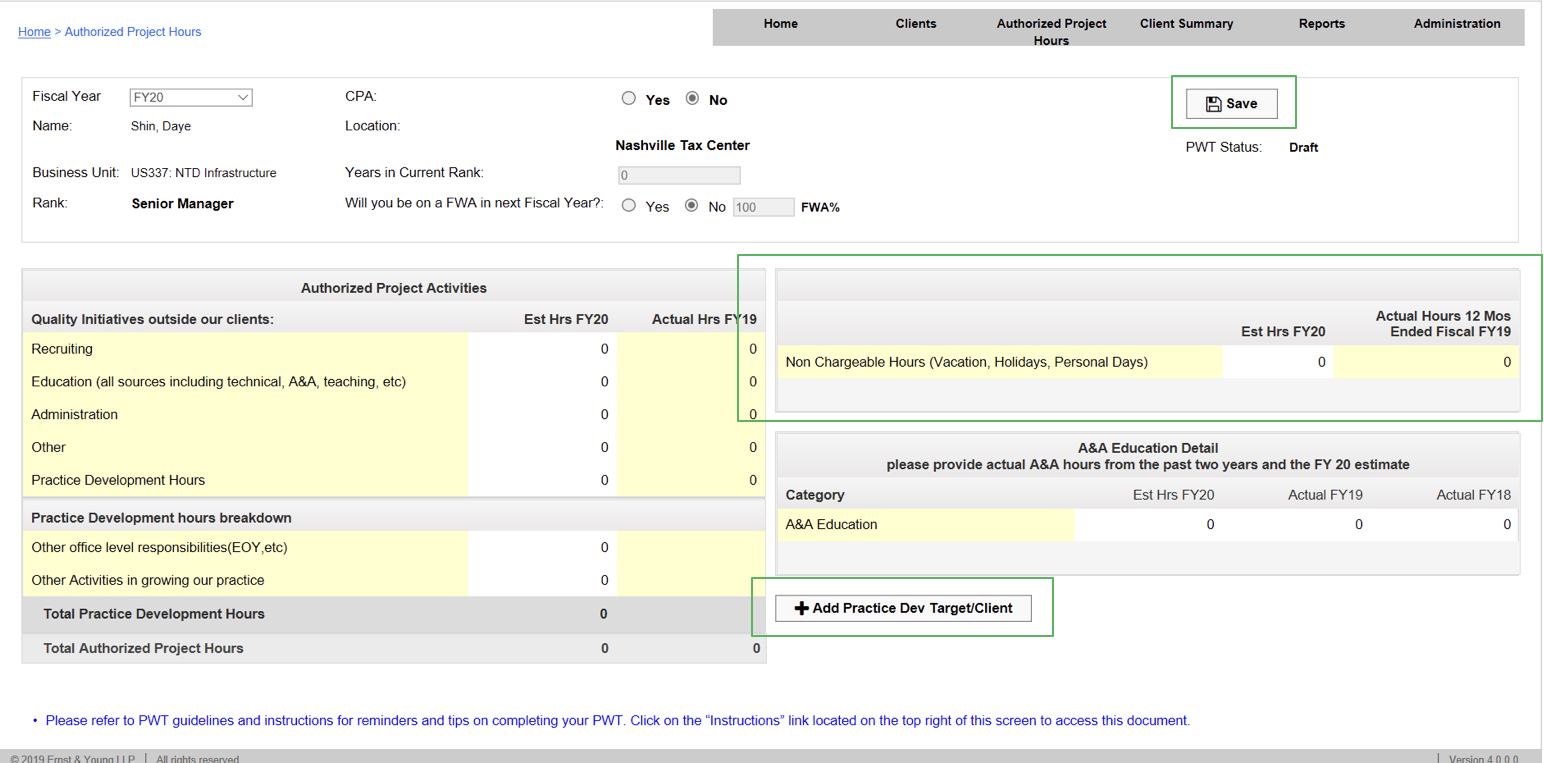Open the Clients menu item
This screenshot has height=763, width=1544.
click(916, 24)
